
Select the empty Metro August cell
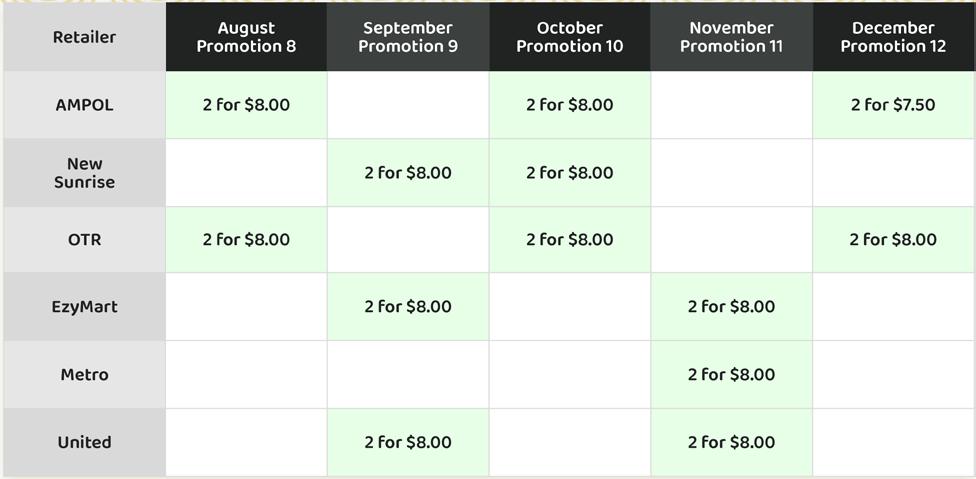point(246,375)
